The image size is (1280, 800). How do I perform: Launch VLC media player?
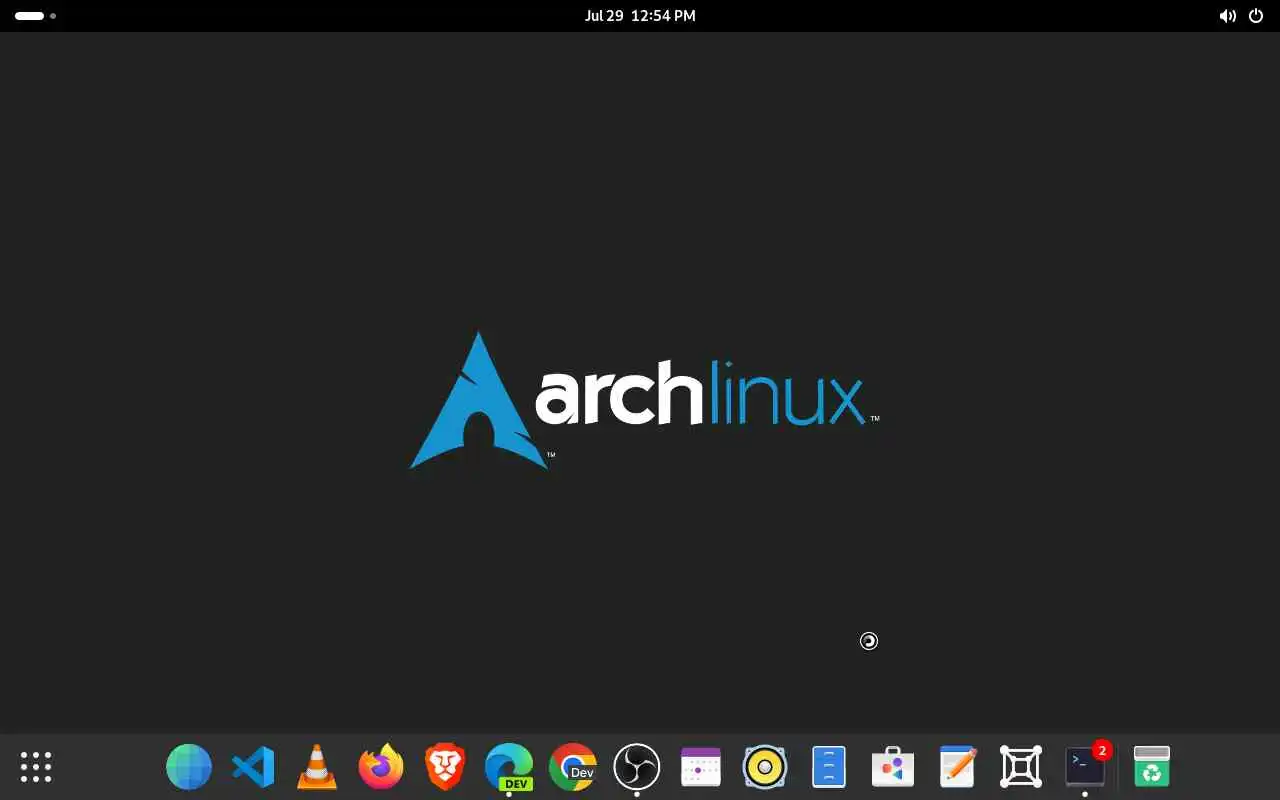(x=317, y=767)
